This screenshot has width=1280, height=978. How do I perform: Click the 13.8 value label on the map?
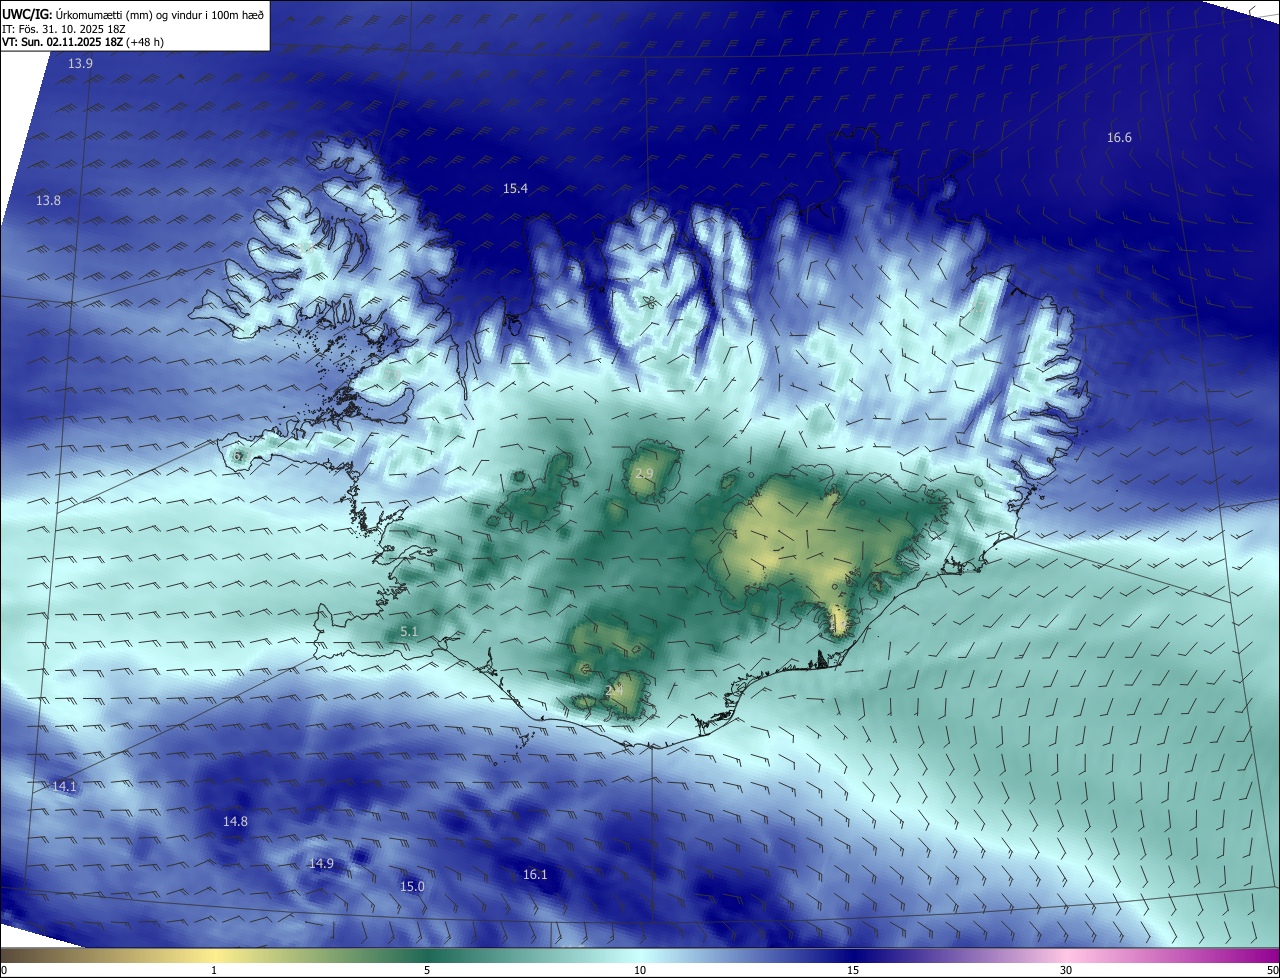click(48, 200)
